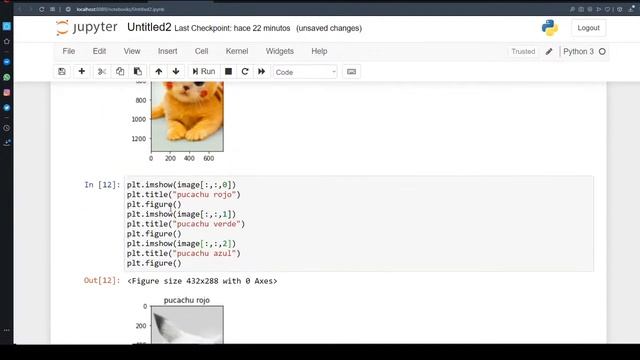Viewport: 640px width, 360px height.
Task: Interrupt the kernel with the stop icon
Action: tap(229, 72)
